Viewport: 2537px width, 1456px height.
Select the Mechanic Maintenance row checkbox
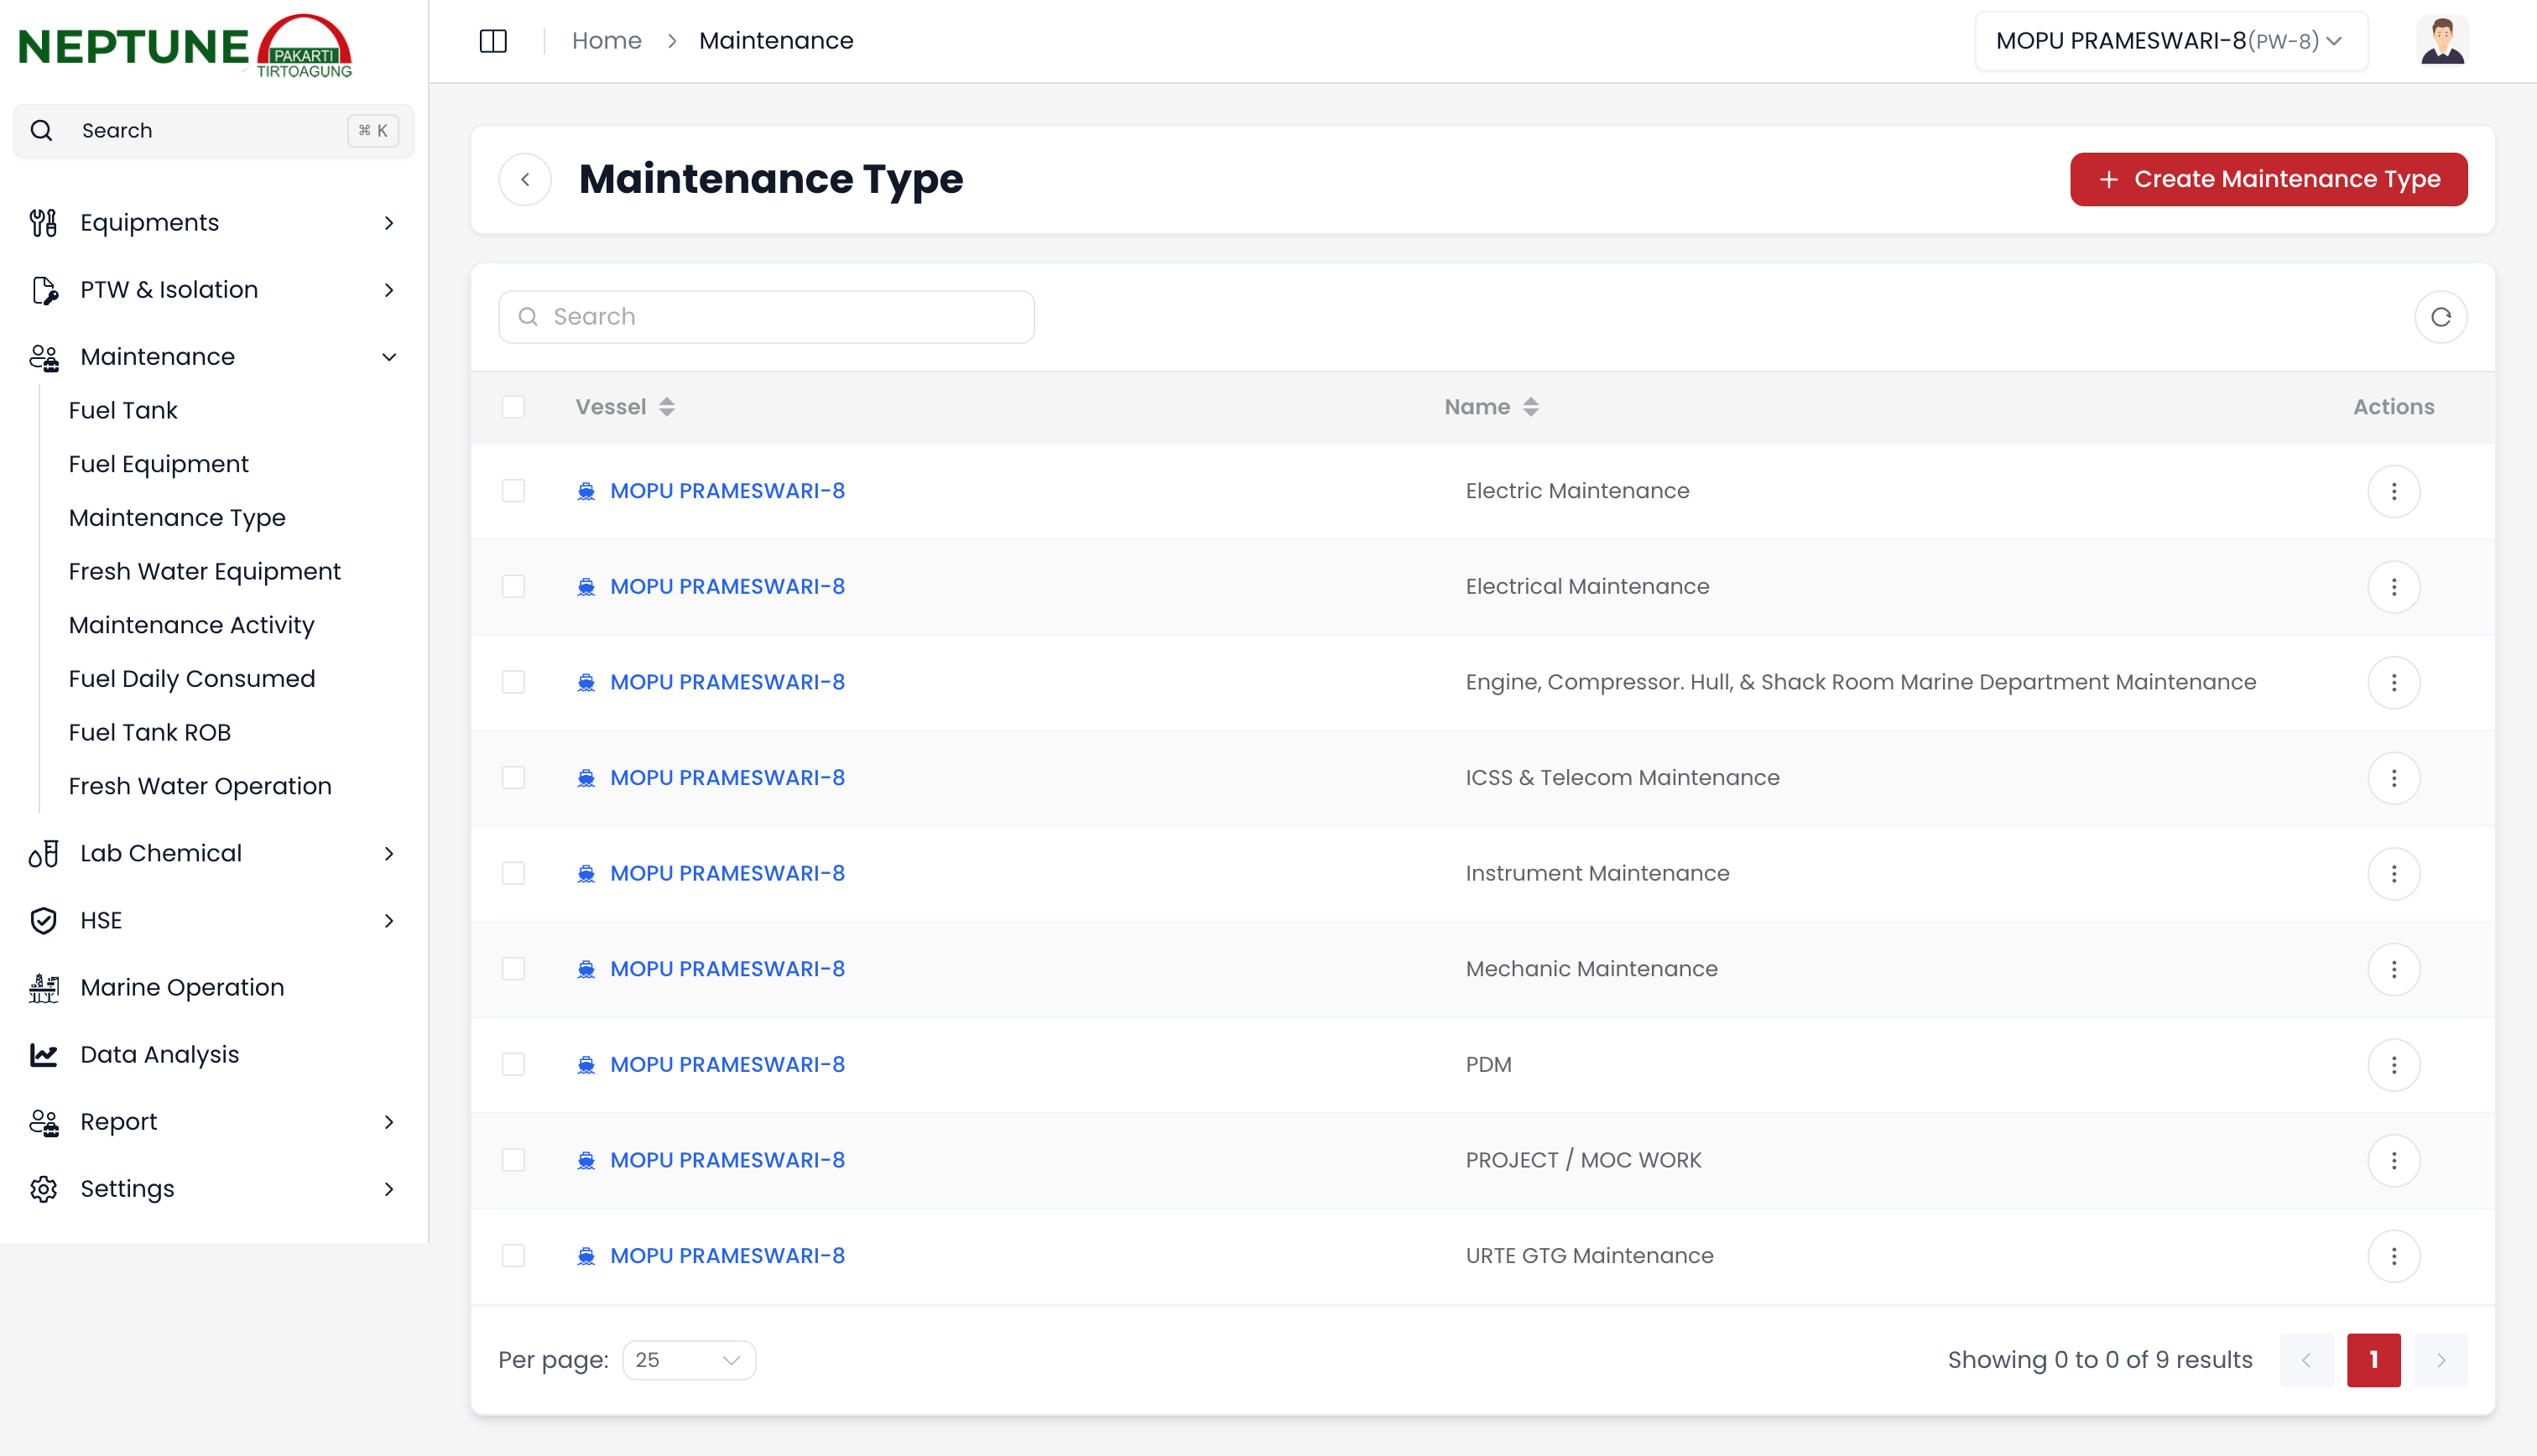(x=513, y=969)
